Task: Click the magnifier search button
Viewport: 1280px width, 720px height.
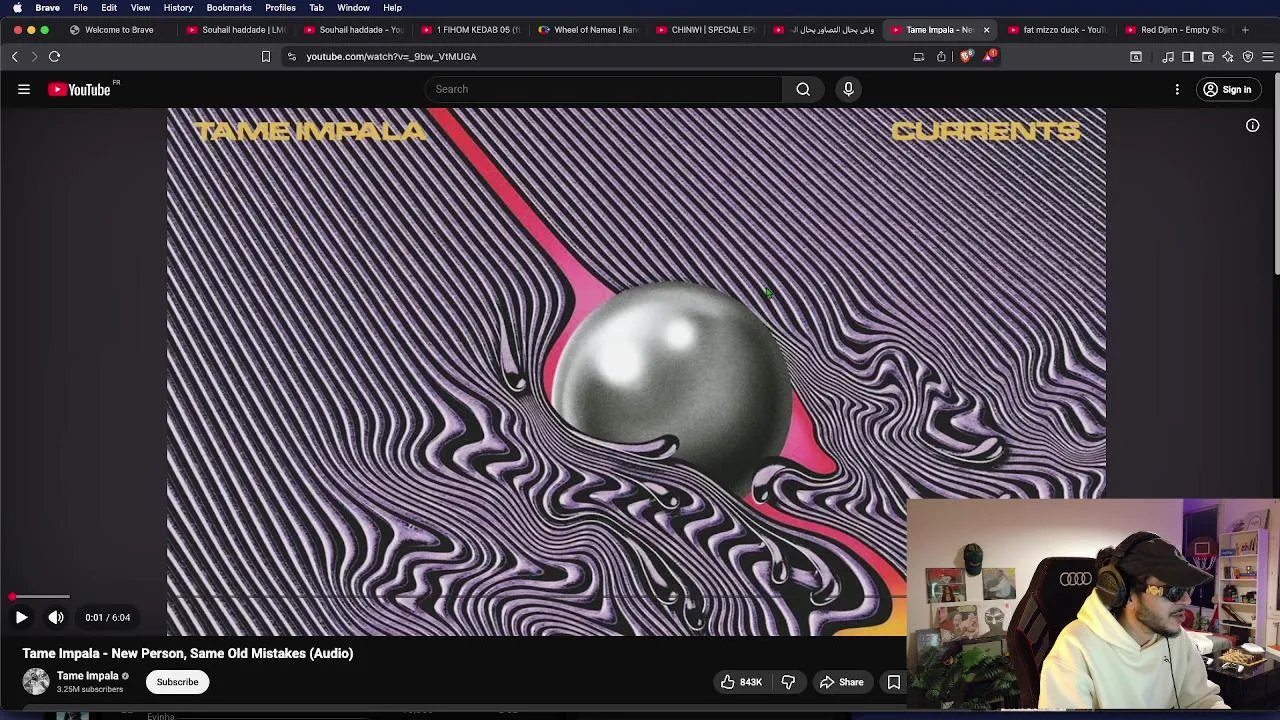Action: point(803,89)
